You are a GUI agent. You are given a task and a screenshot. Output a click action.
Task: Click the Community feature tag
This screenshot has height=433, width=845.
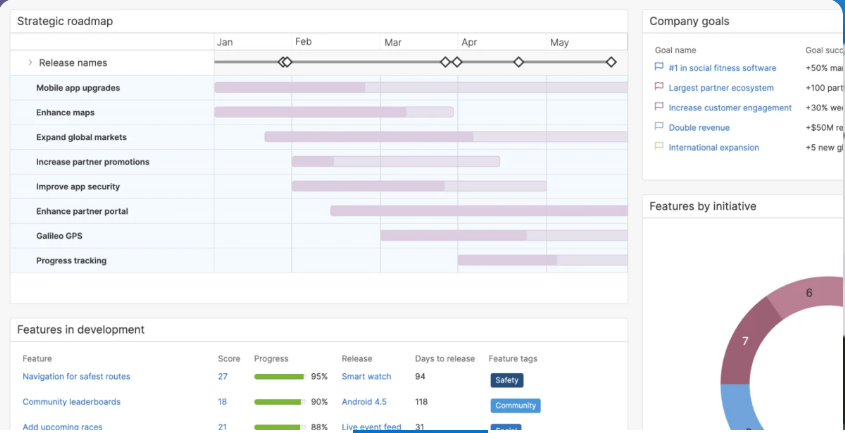coord(515,405)
